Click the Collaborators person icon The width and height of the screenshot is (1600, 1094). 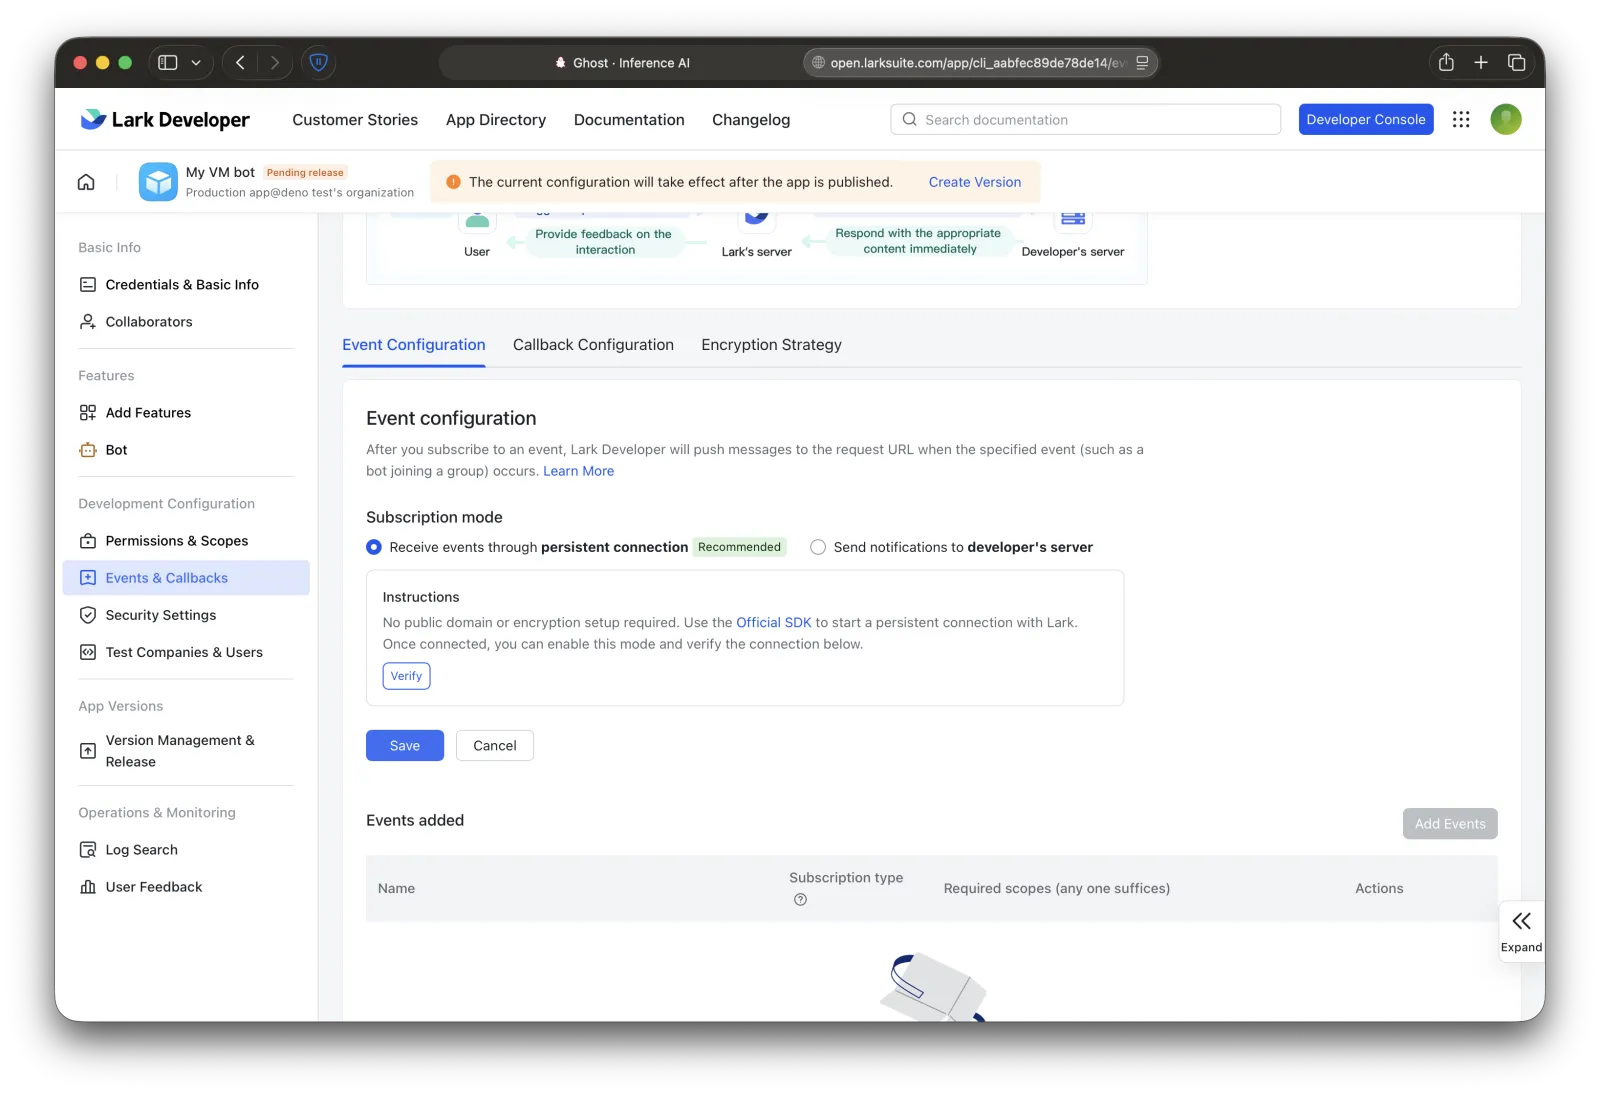pyautogui.click(x=88, y=322)
